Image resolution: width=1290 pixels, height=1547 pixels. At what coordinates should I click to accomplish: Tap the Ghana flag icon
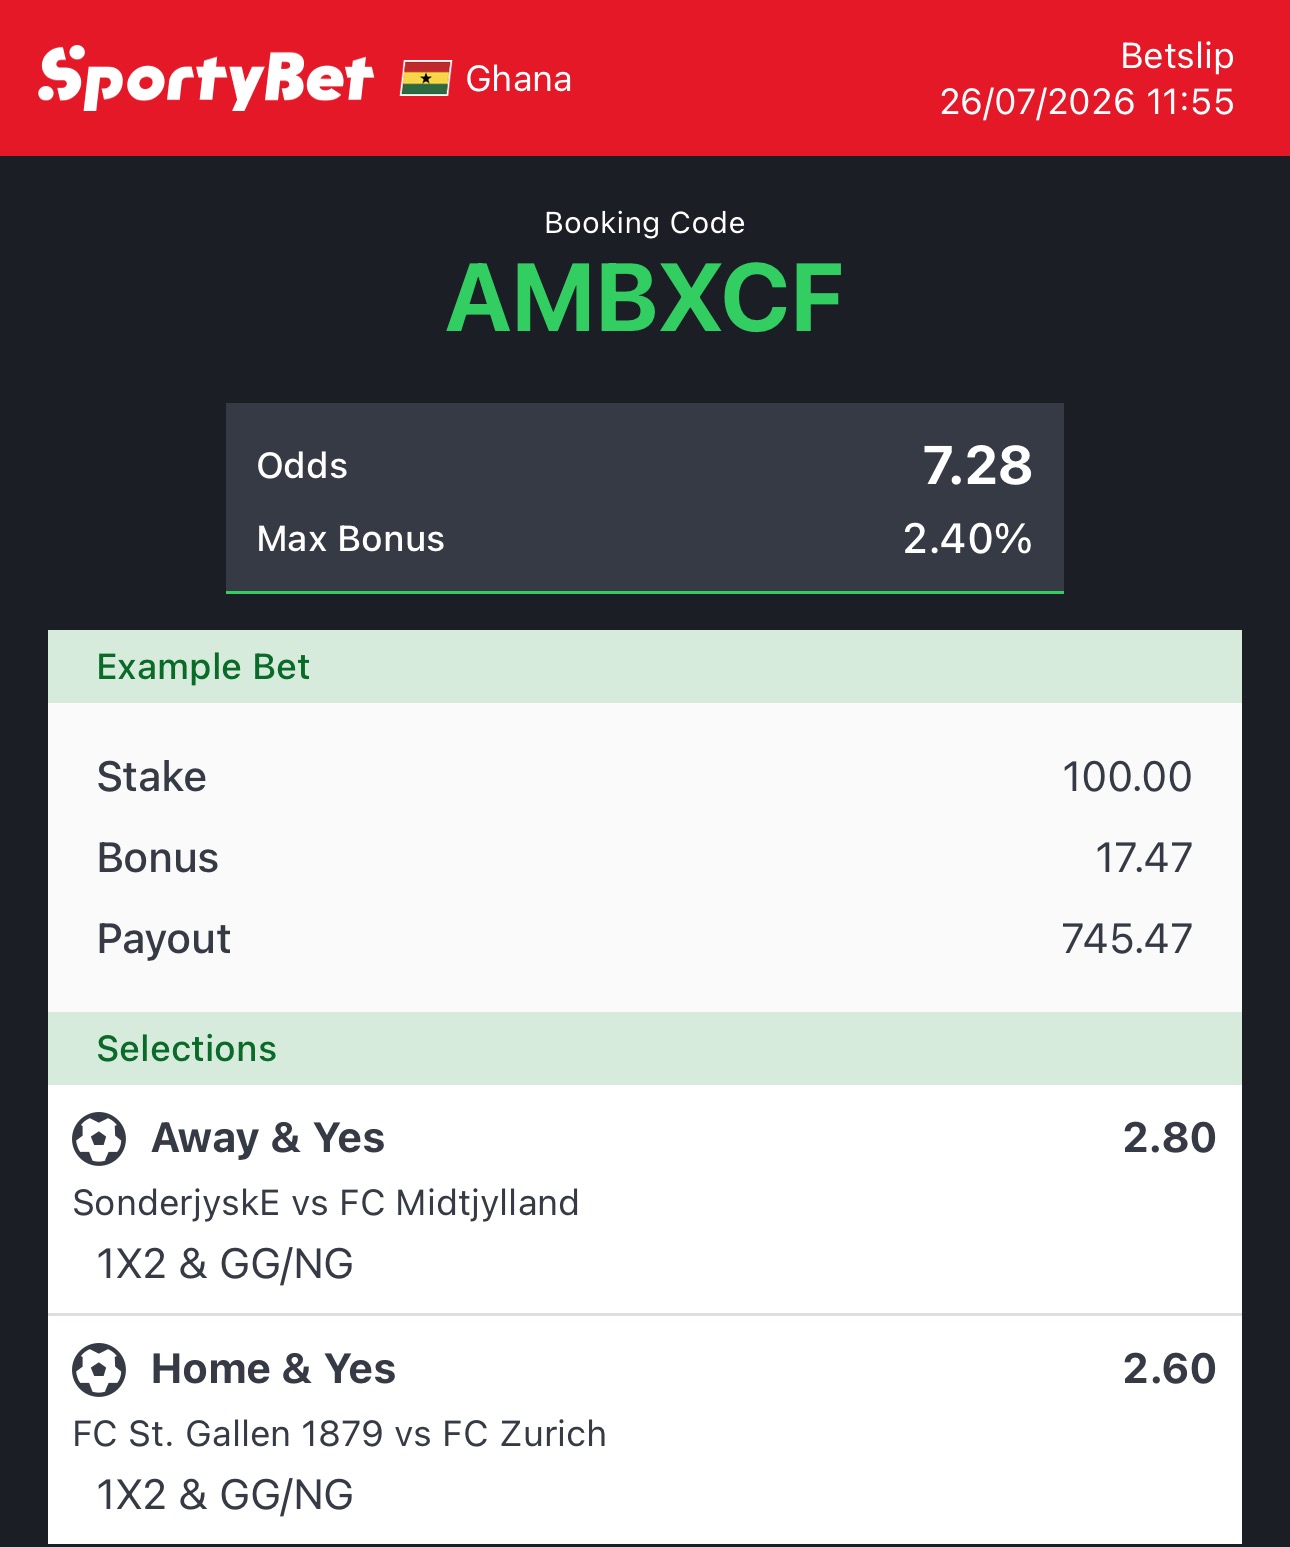426,78
